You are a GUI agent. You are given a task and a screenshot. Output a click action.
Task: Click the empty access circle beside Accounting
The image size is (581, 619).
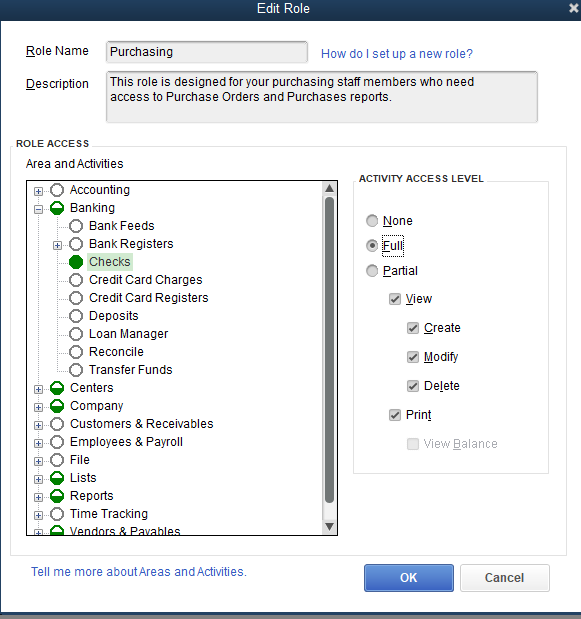point(57,190)
